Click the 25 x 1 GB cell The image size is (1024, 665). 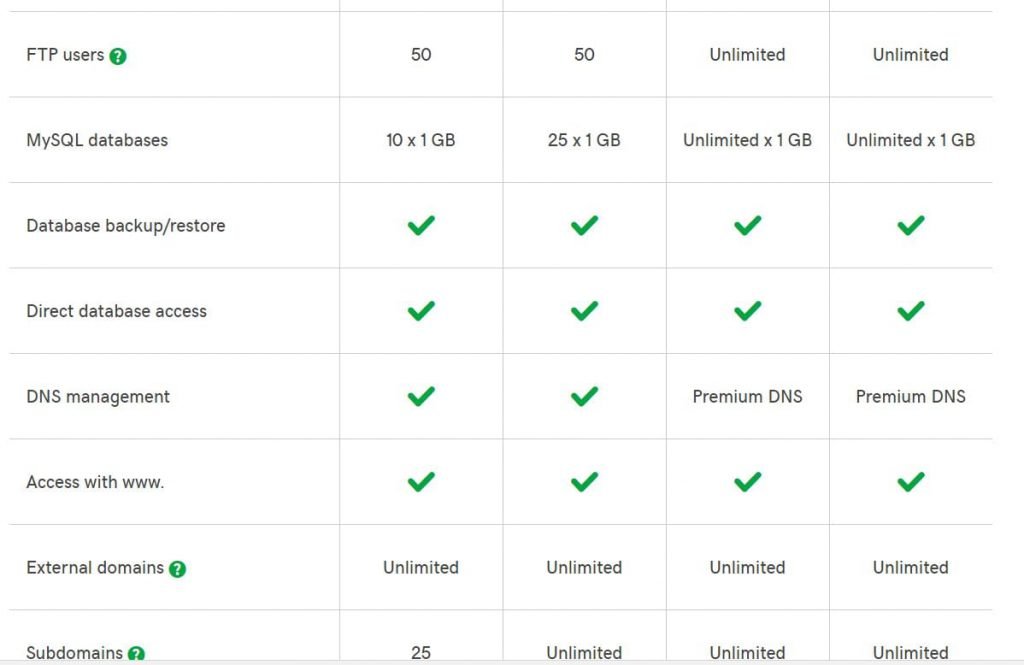[x=584, y=140]
